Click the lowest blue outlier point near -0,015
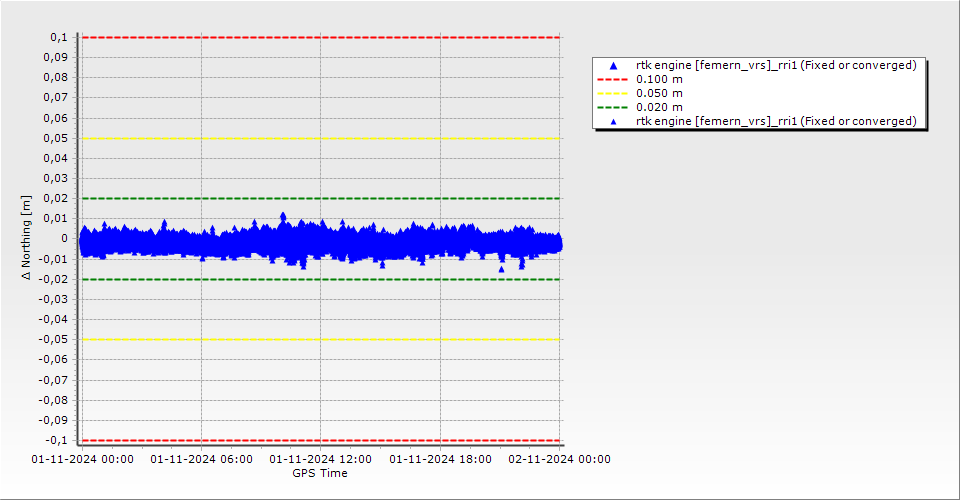Image resolution: width=960 pixels, height=500 pixels. click(x=501, y=269)
